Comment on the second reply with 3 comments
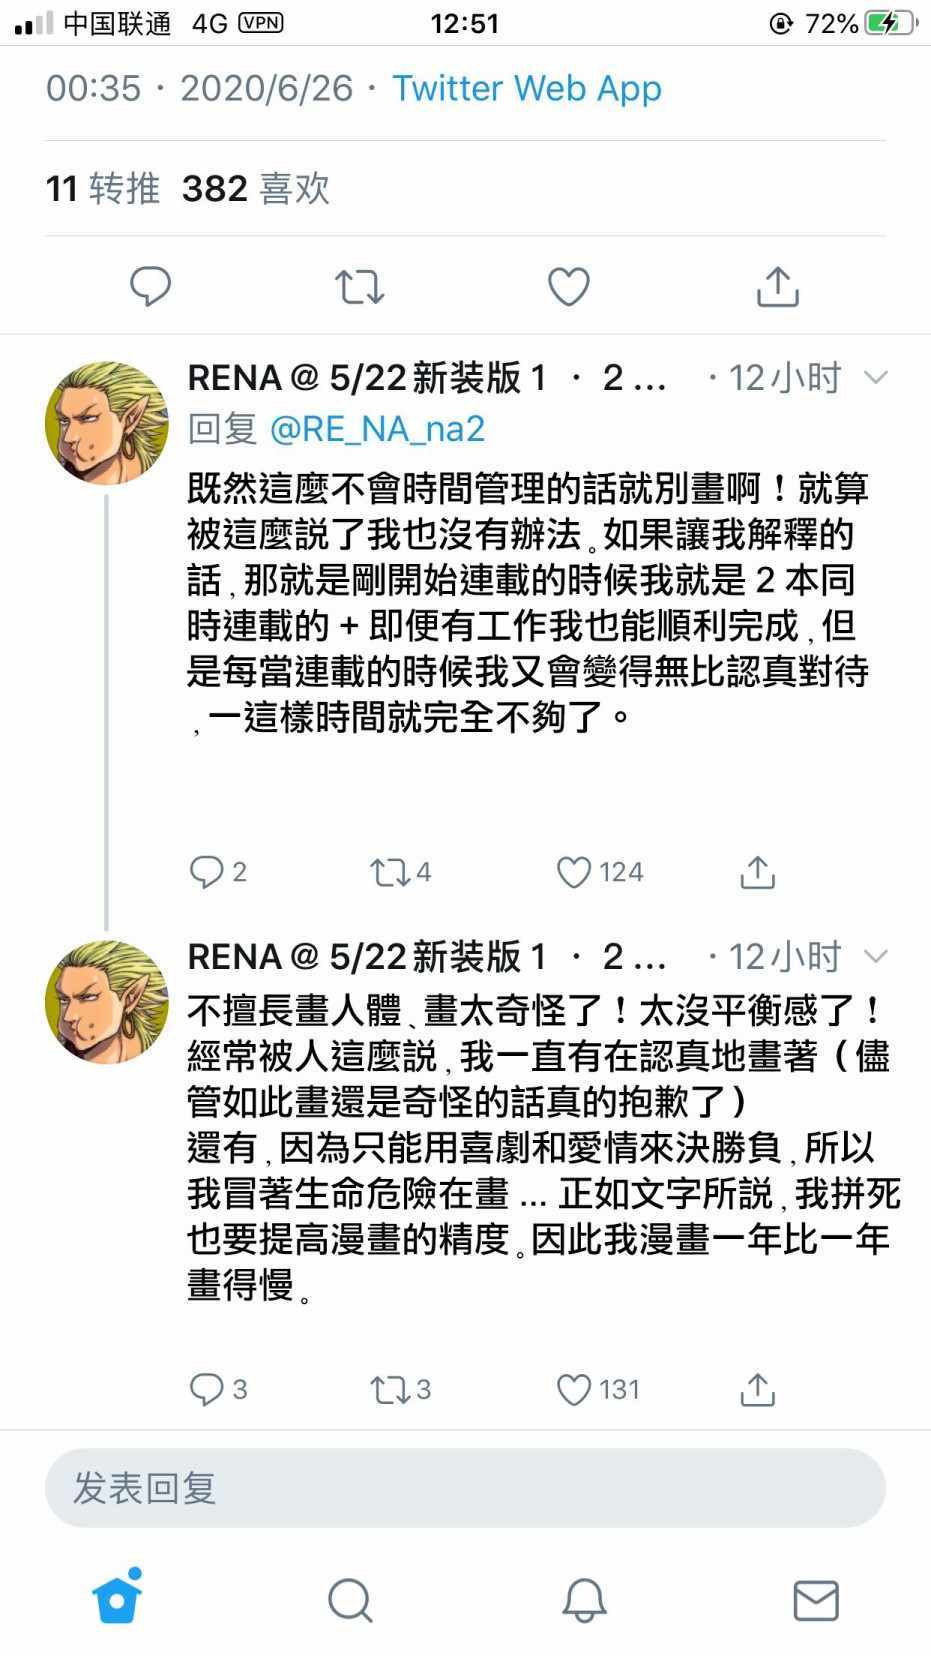This screenshot has width=931, height=1656. pos(207,1389)
